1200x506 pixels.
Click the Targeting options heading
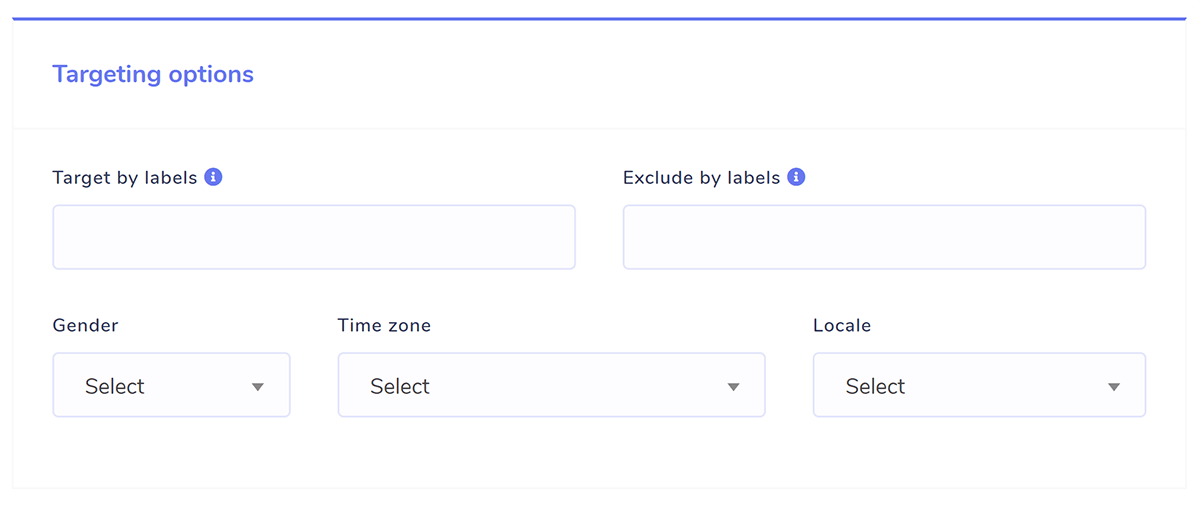pos(153,74)
